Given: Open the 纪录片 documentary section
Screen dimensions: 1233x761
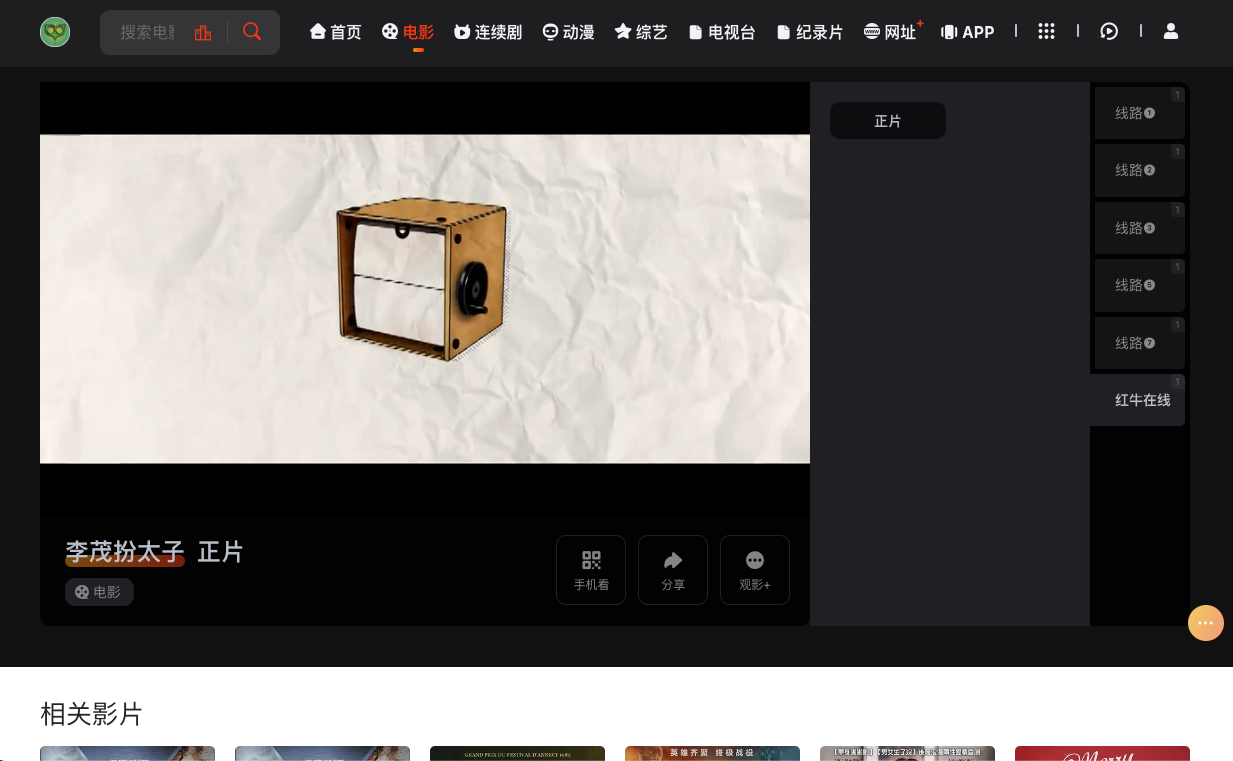Looking at the screenshot, I should point(810,32).
